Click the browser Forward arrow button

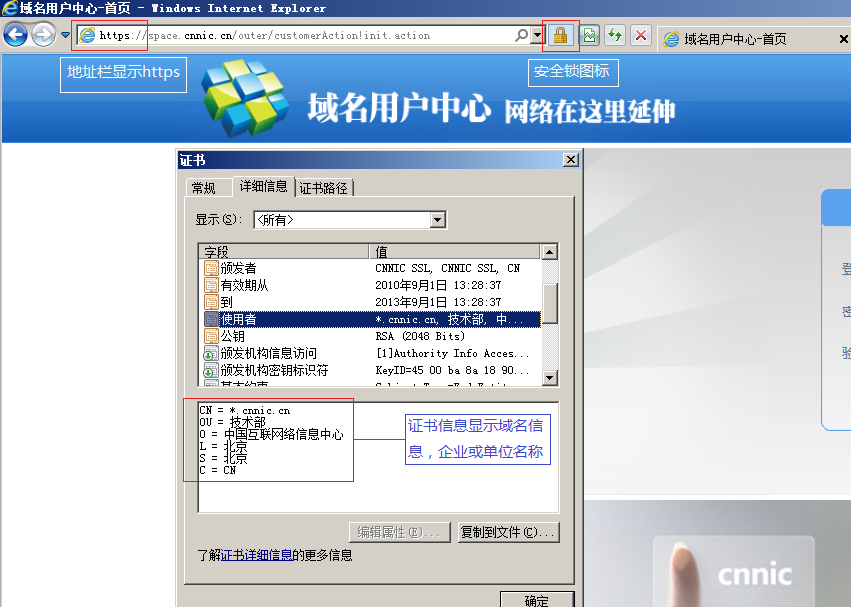[43, 35]
